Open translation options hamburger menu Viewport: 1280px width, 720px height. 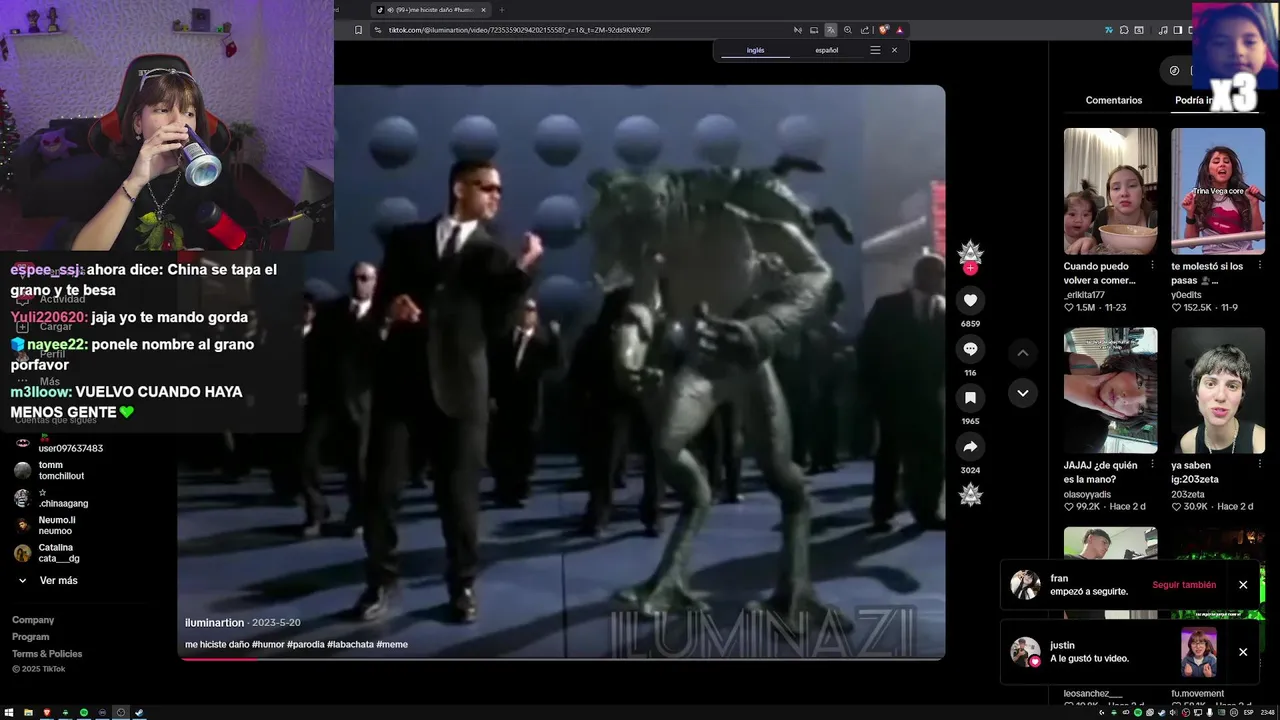[x=875, y=50]
